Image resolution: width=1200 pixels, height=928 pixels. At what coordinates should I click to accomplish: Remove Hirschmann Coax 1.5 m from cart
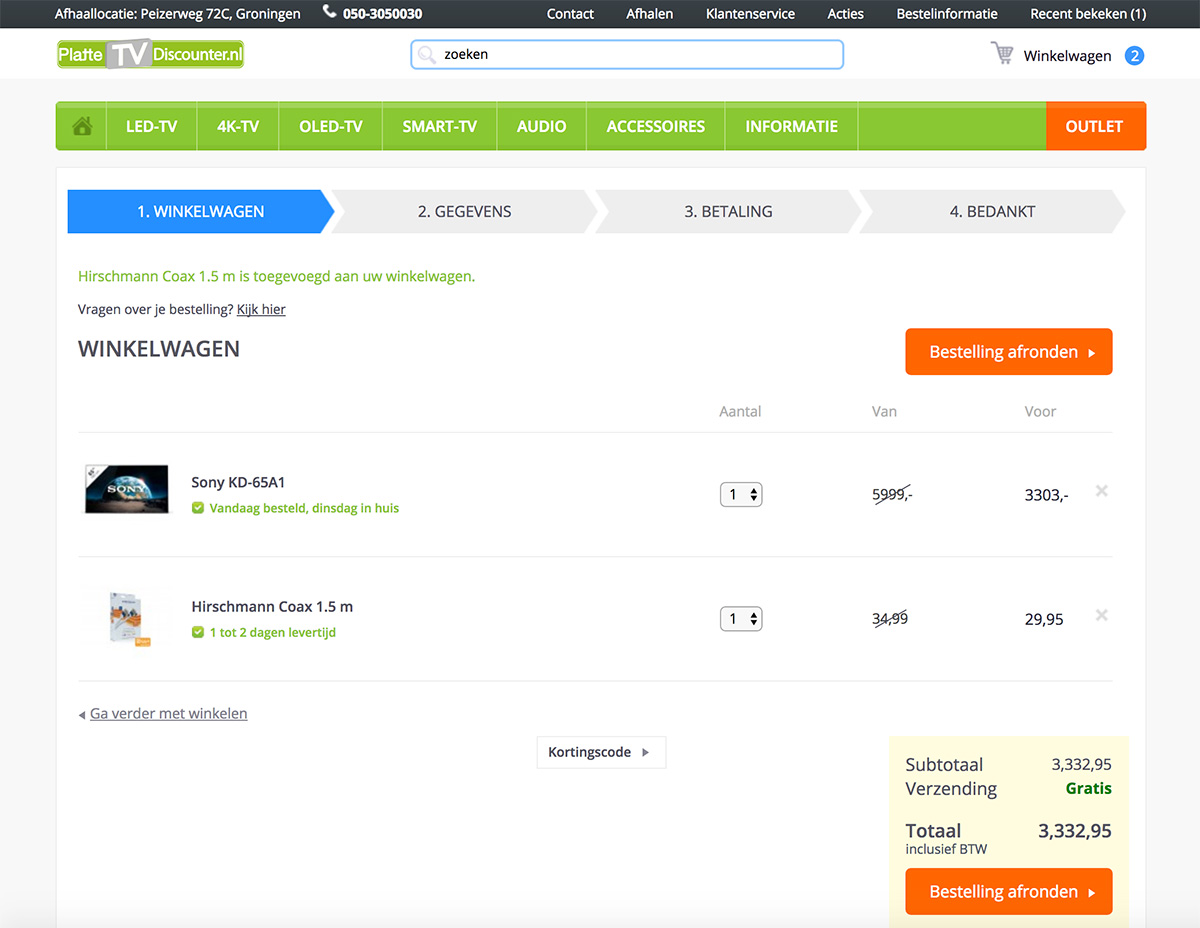coord(1101,615)
